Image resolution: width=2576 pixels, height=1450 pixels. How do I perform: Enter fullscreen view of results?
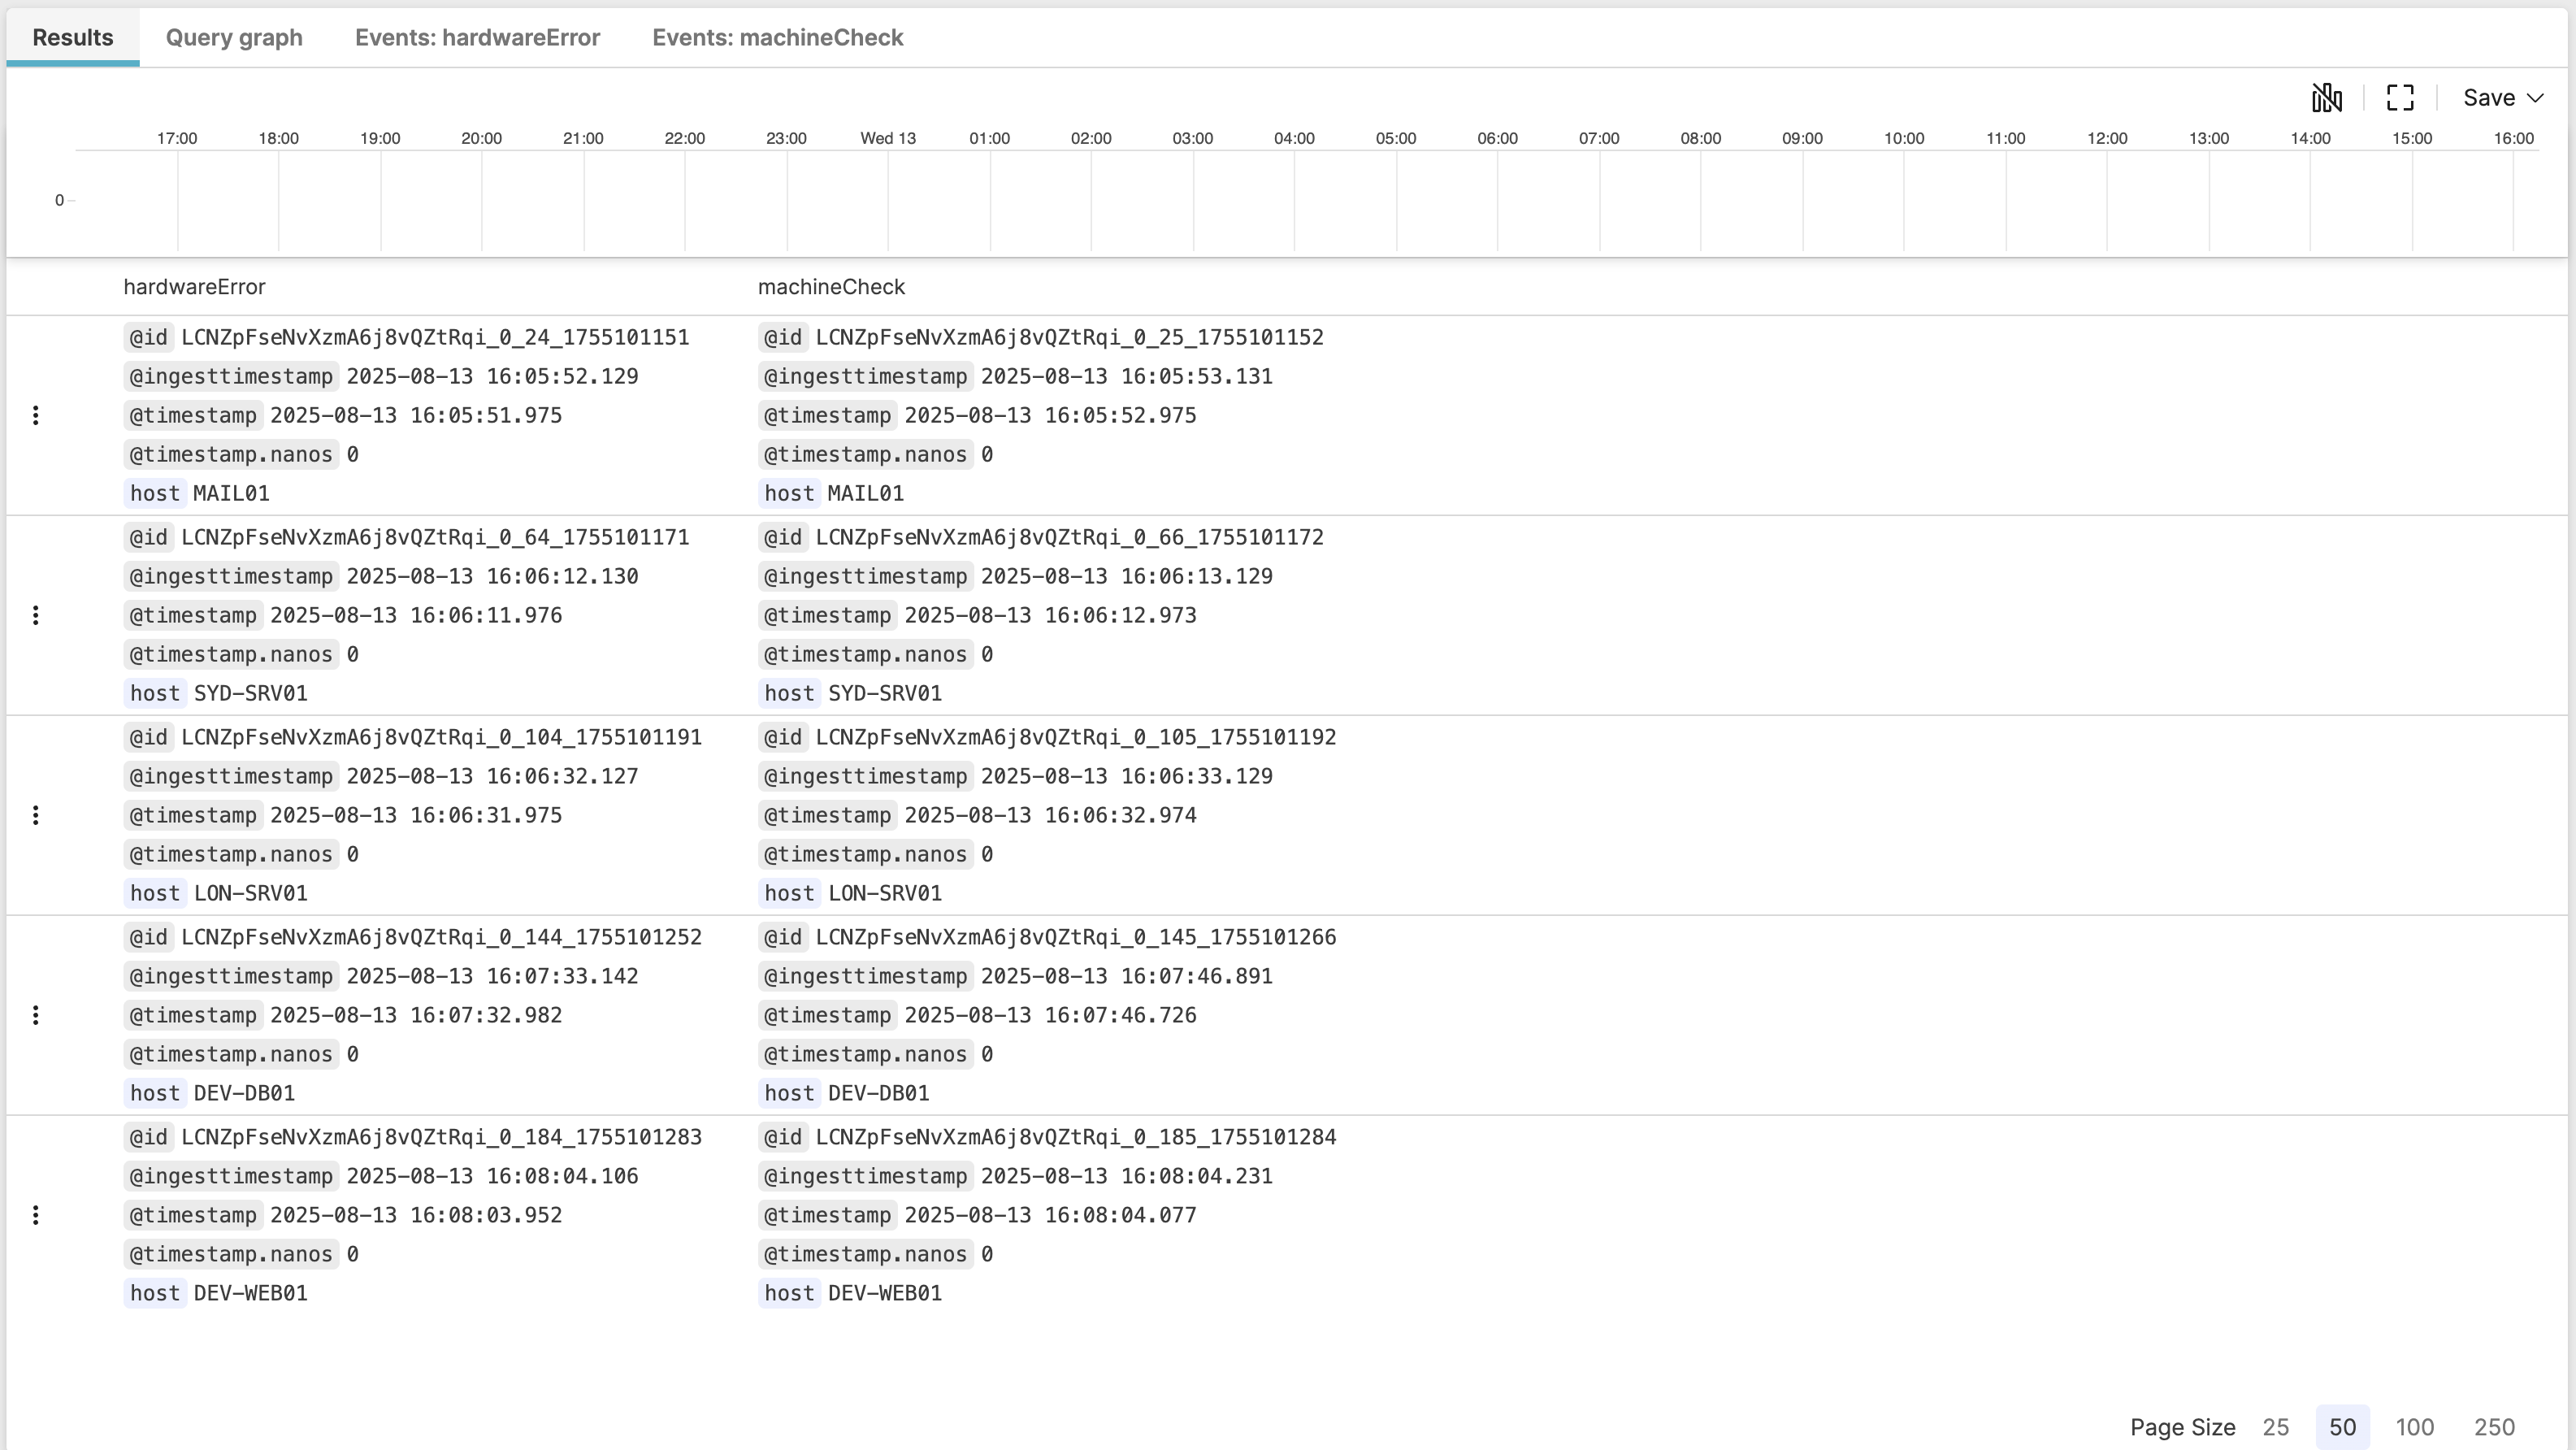2400,97
